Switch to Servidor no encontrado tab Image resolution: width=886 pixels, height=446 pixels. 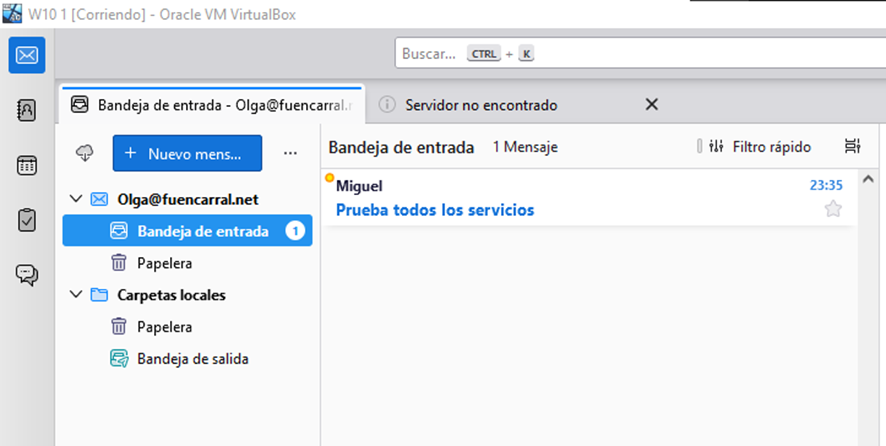pyautogui.click(x=480, y=105)
